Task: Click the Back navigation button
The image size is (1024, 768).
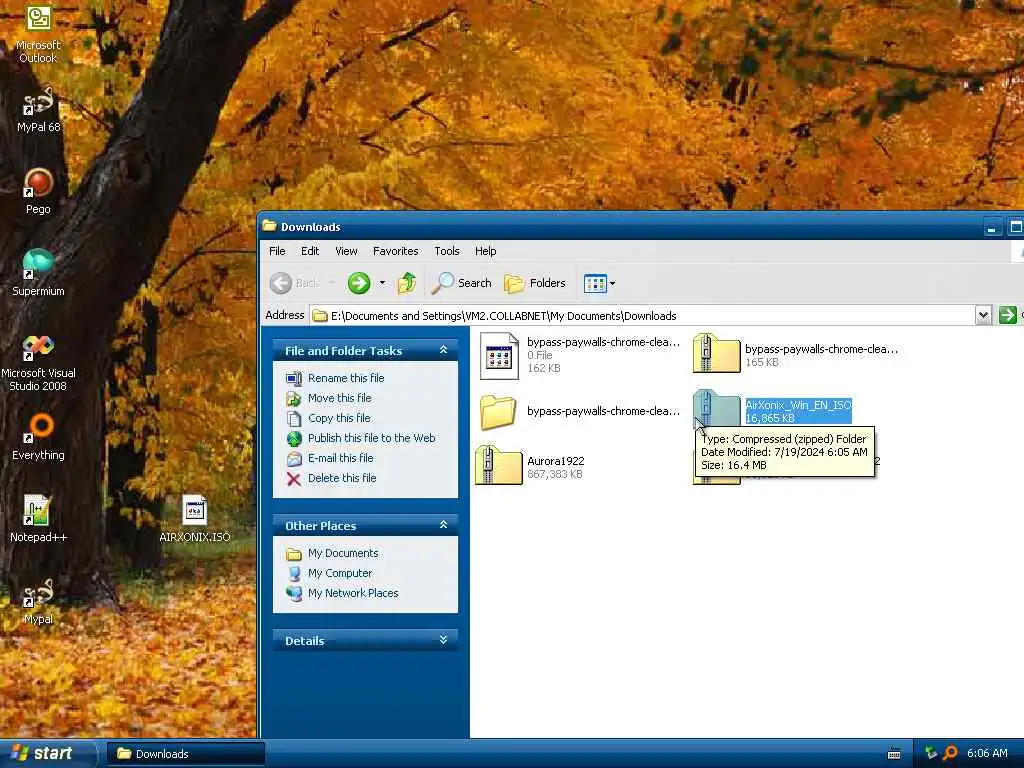Action: tap(295, 283)
